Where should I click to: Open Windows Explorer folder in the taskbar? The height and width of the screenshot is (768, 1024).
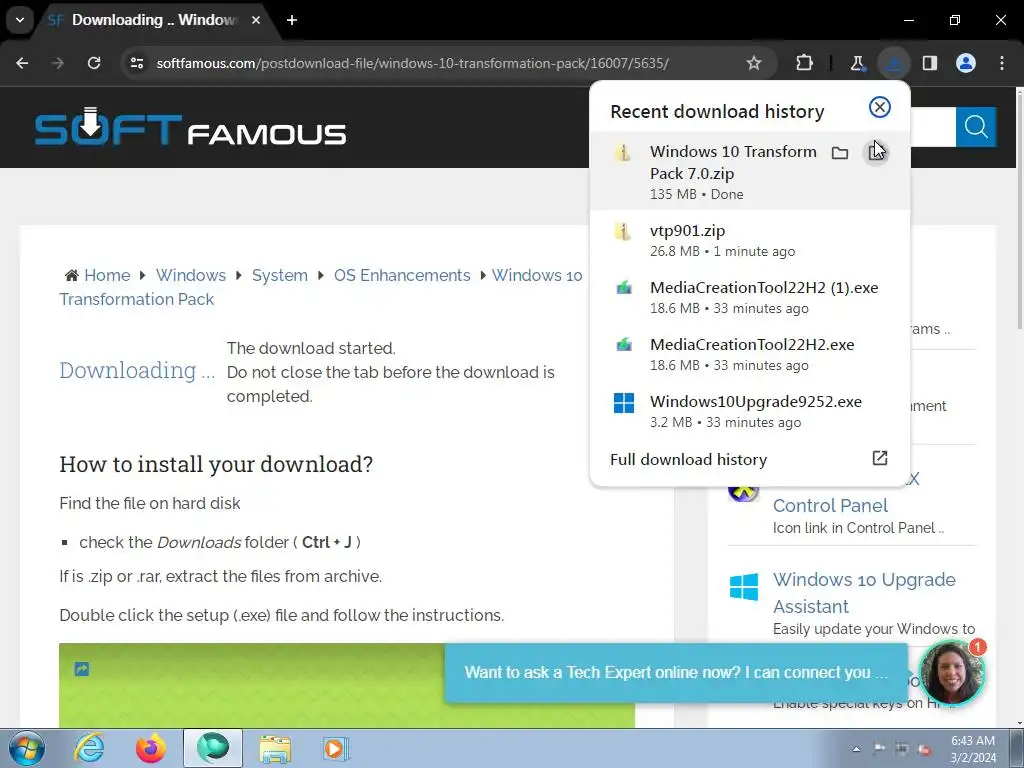pos(275,748)
